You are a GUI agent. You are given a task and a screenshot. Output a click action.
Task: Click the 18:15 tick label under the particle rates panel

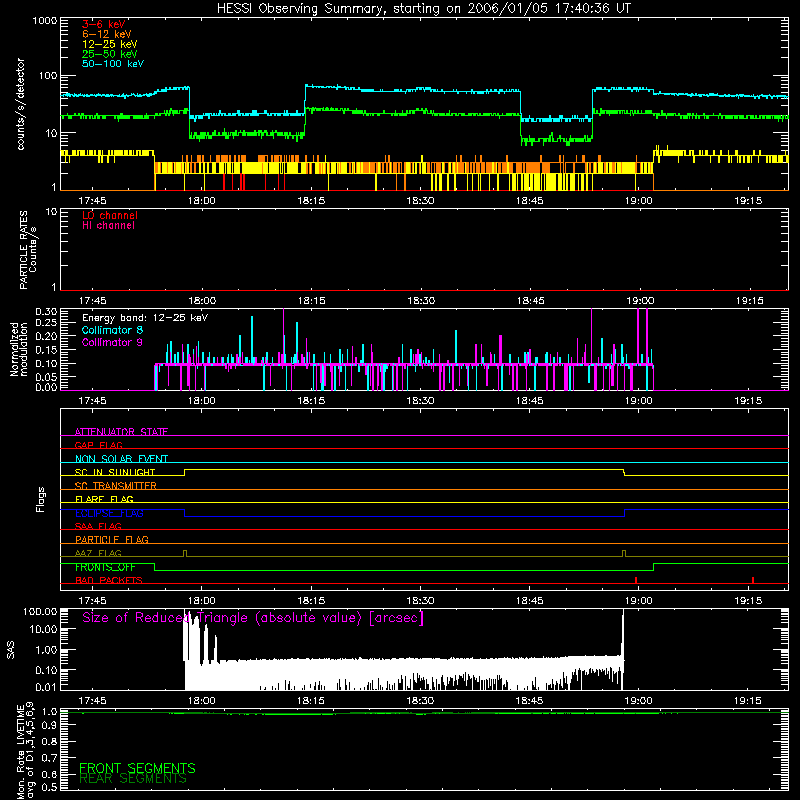(x=311, y=301)
